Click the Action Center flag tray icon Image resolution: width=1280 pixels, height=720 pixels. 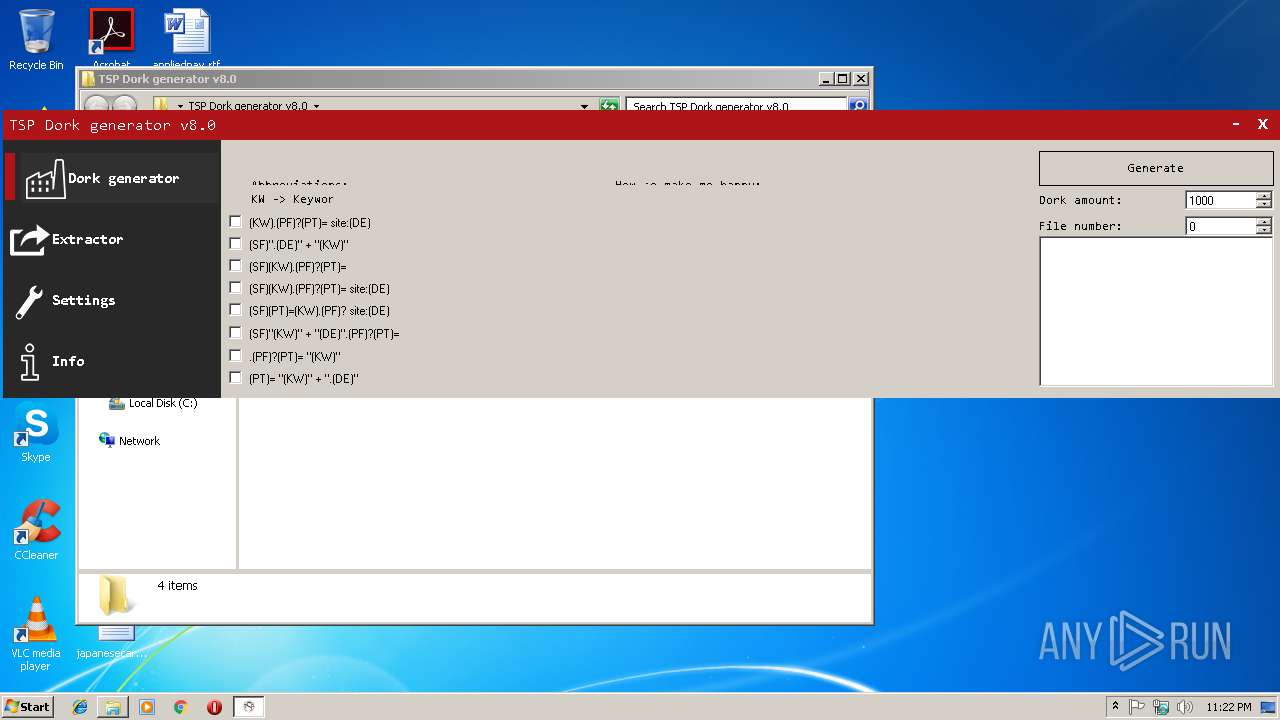click(x=1137, y=707)
